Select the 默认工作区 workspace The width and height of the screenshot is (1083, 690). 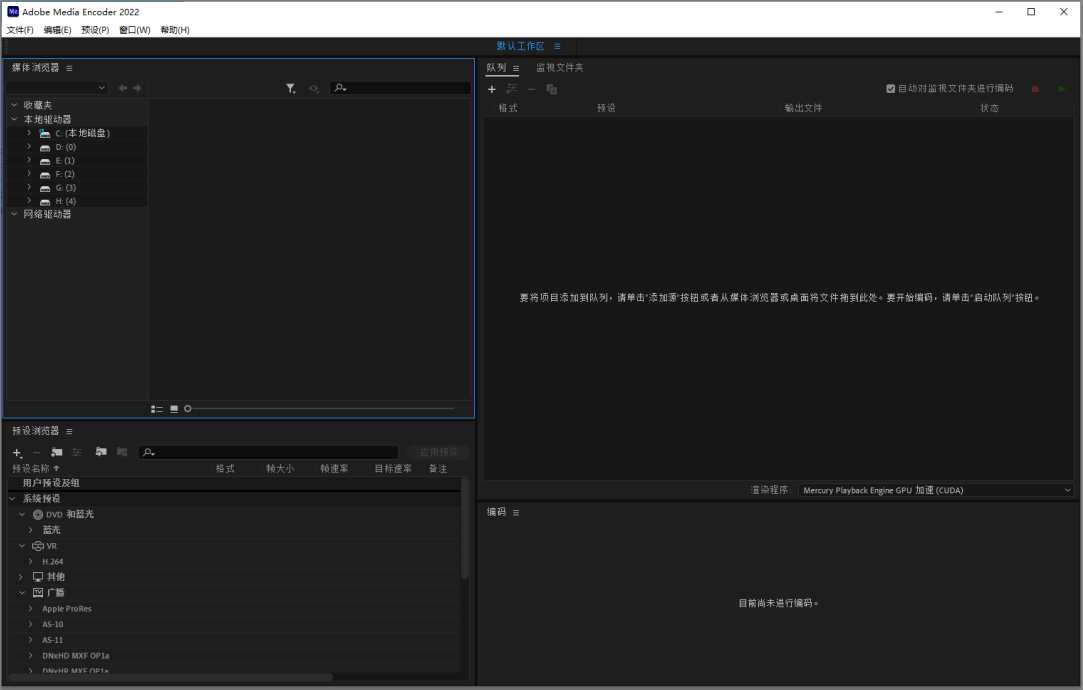pos(520,47)
